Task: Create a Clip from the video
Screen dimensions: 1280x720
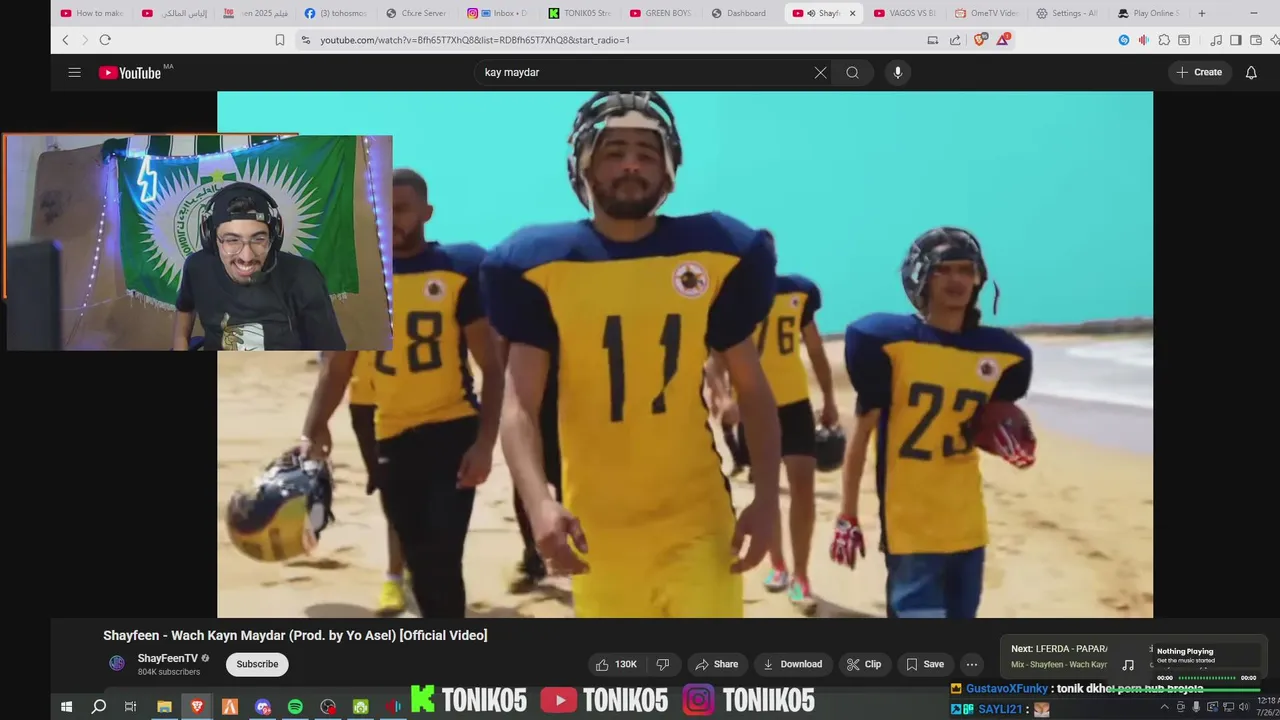Action: pyautogui.click(x=864, y=664)
